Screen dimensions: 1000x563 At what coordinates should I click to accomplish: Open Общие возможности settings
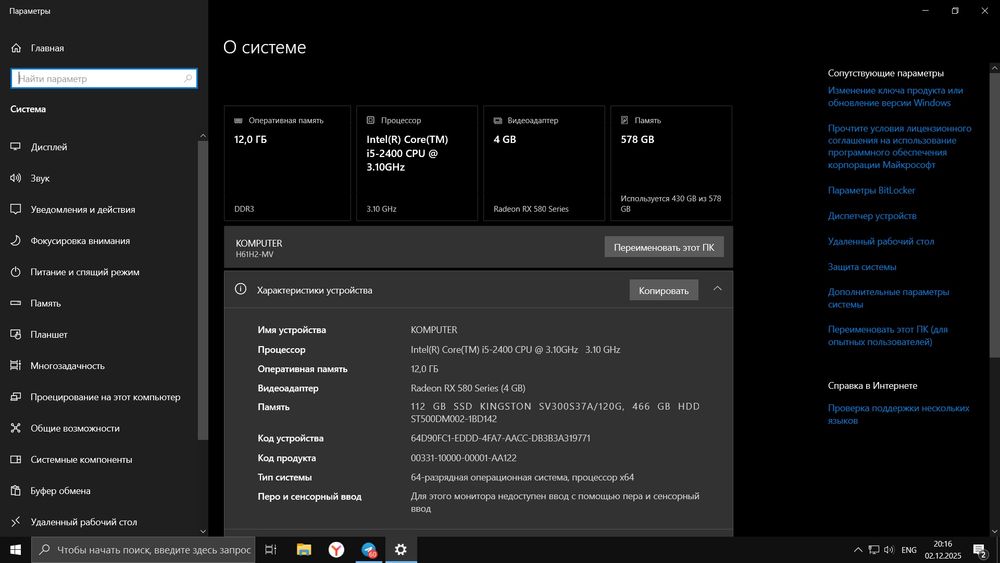(x=75, y=428)
